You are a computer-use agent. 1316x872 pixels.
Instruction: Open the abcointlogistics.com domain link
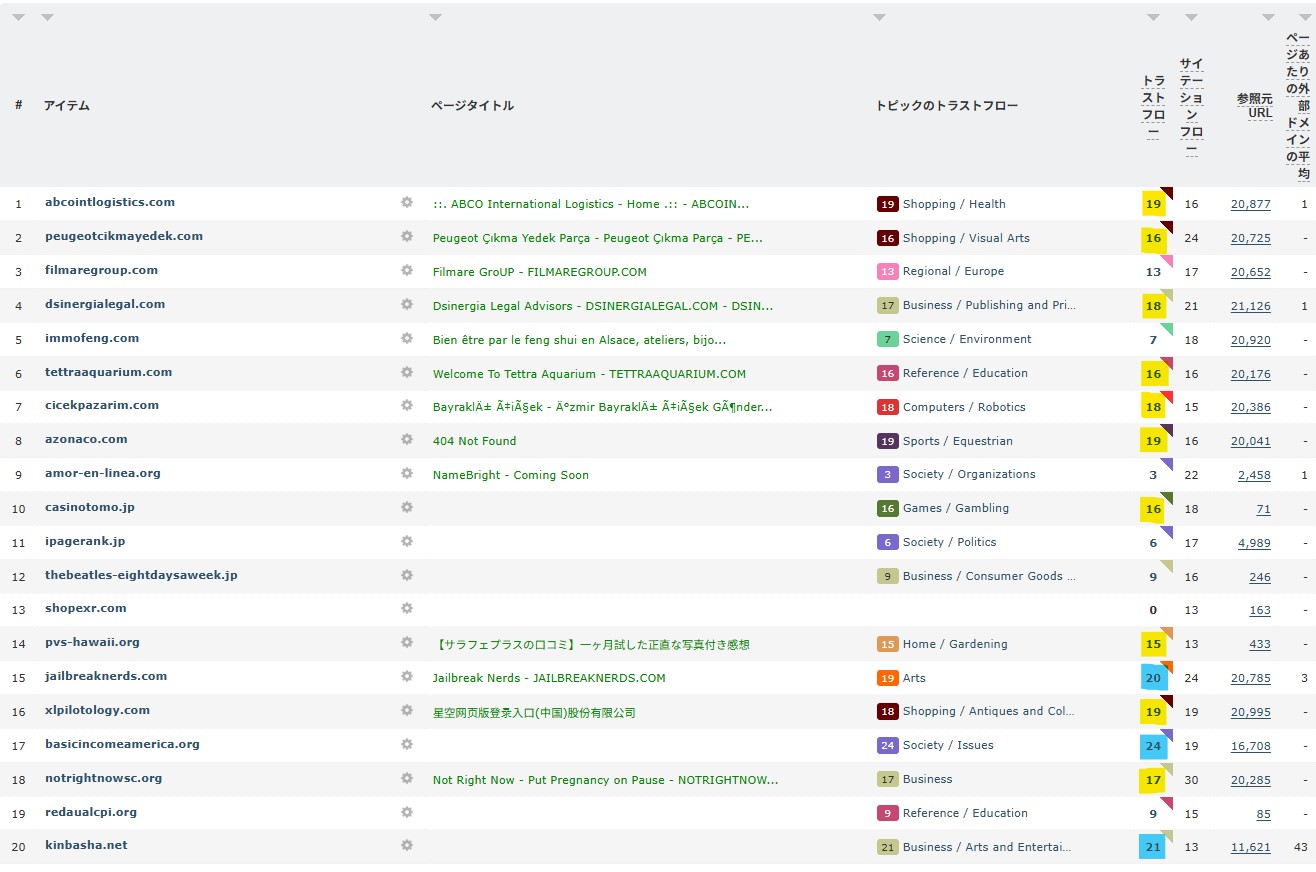(x=110, y=202)
